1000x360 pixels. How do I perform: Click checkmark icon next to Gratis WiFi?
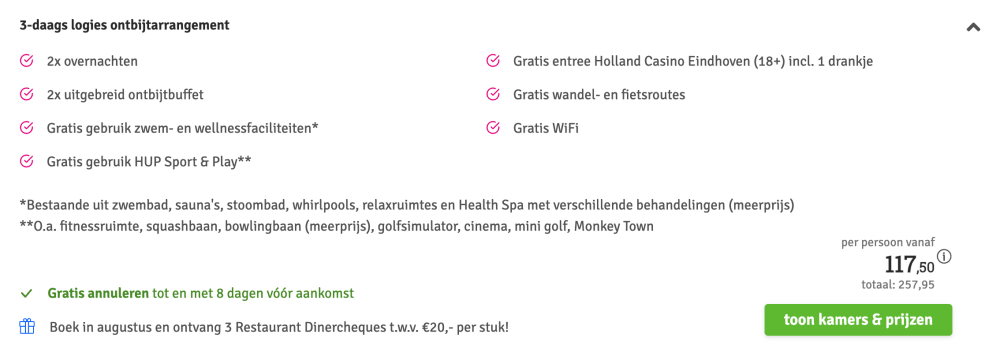tap(492, 128)
